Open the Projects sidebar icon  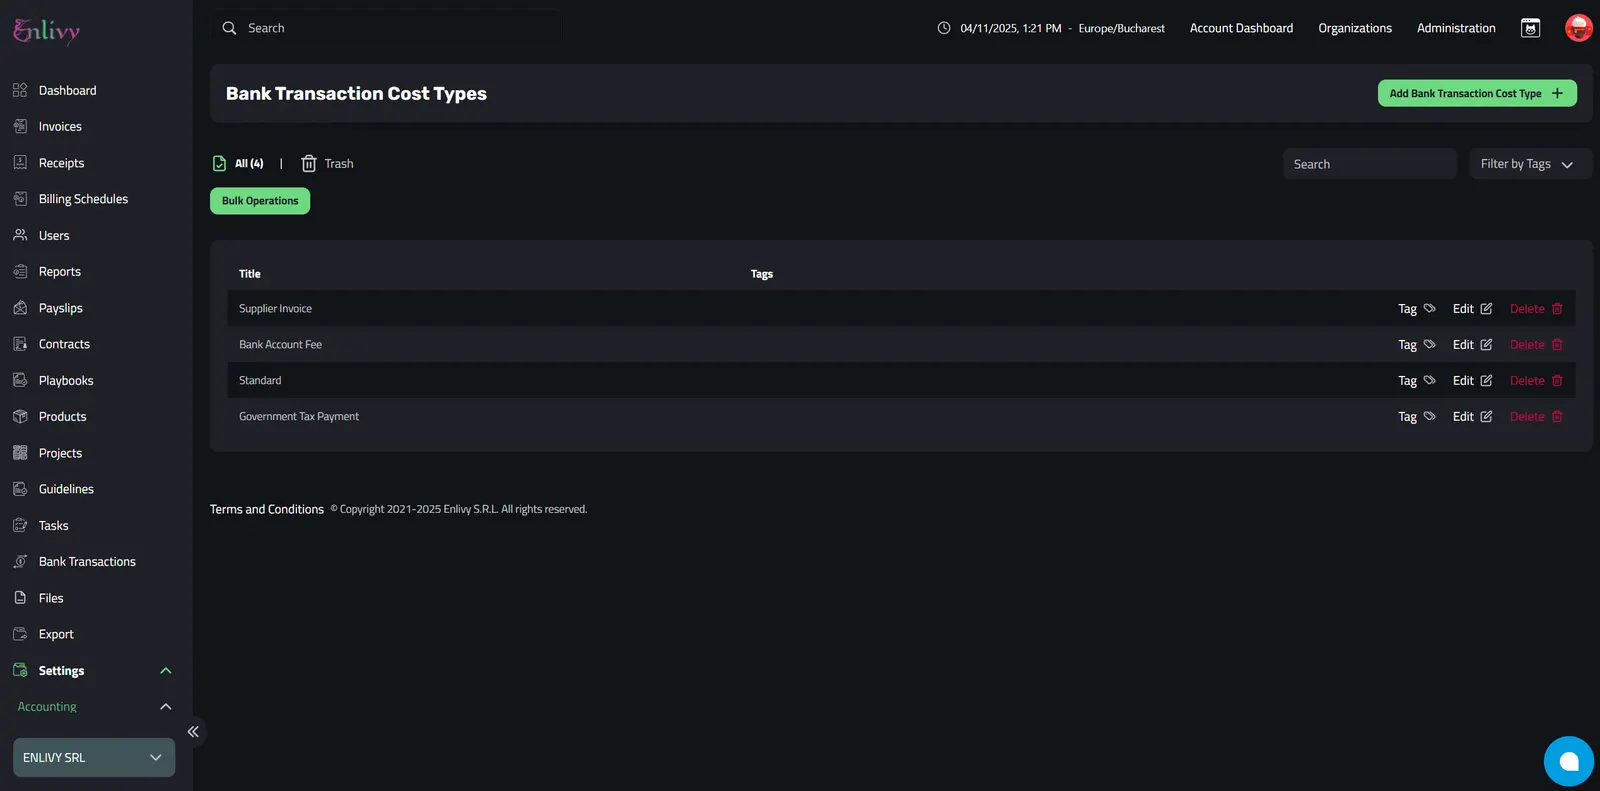click(20, 453)
